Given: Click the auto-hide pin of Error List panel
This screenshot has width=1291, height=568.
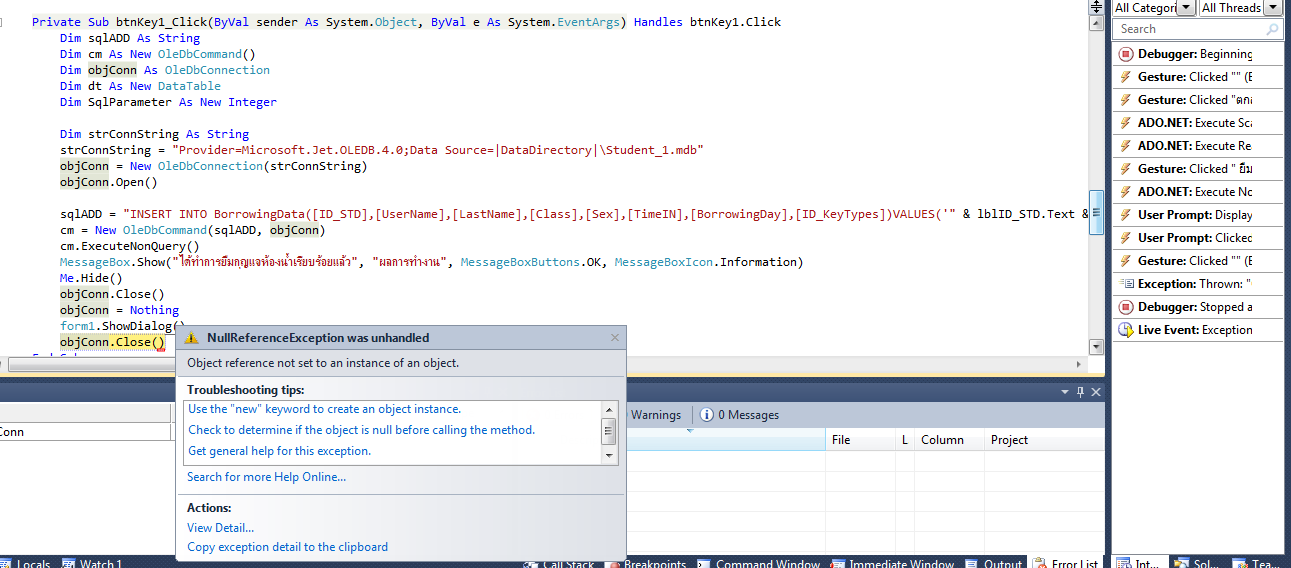Looking at the screenshot, I should click(1081, 392).
